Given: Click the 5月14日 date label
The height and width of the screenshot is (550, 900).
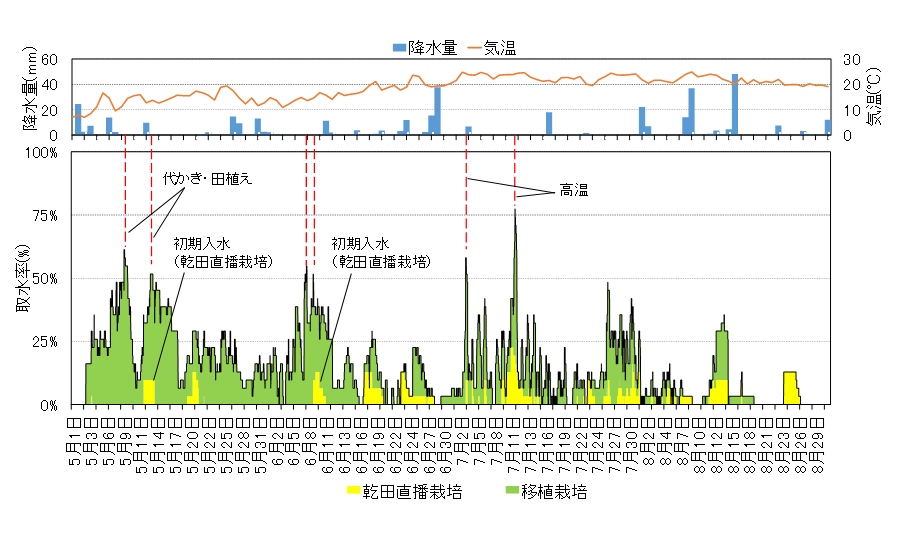Looking at the screenshot, I should tap(159, 446).
